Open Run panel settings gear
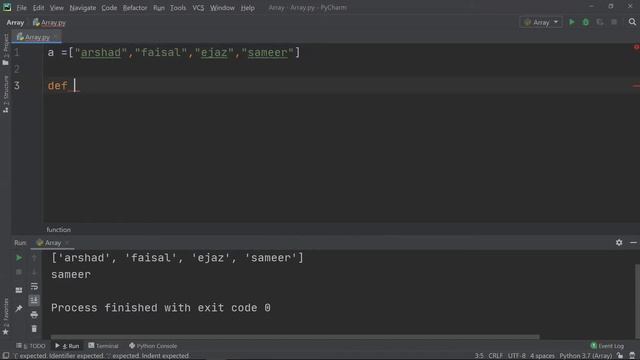The height and width of the screenshot is (360, 640). (619, 243)
